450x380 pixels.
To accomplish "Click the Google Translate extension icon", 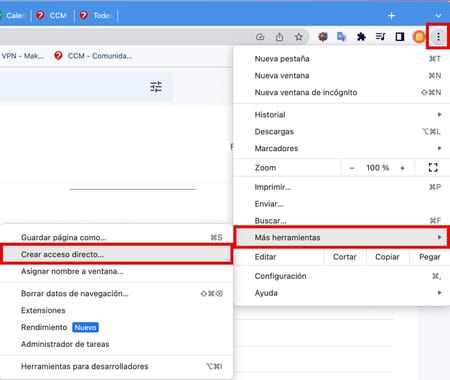I will tap(342, 37).
